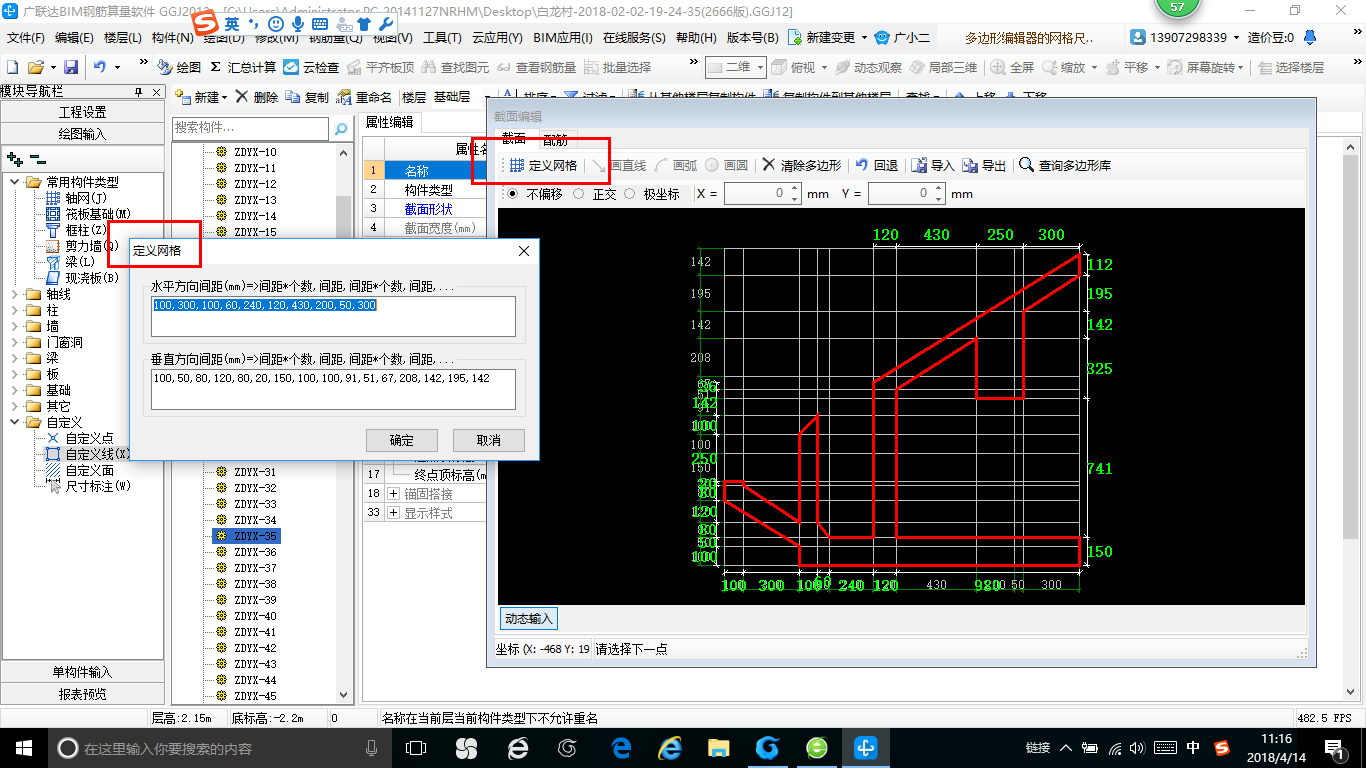Click 导出 export in section editor
The width and height of the screenshot is (1366, 768).
(984, 165)
